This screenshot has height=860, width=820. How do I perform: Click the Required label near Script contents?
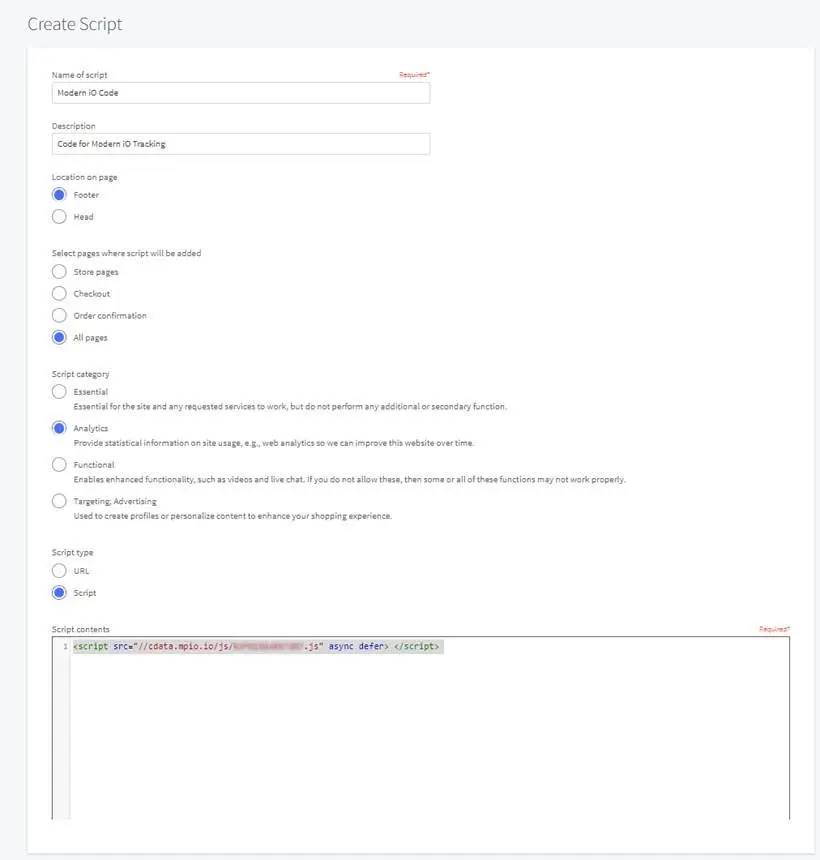(x=773, y=629)
